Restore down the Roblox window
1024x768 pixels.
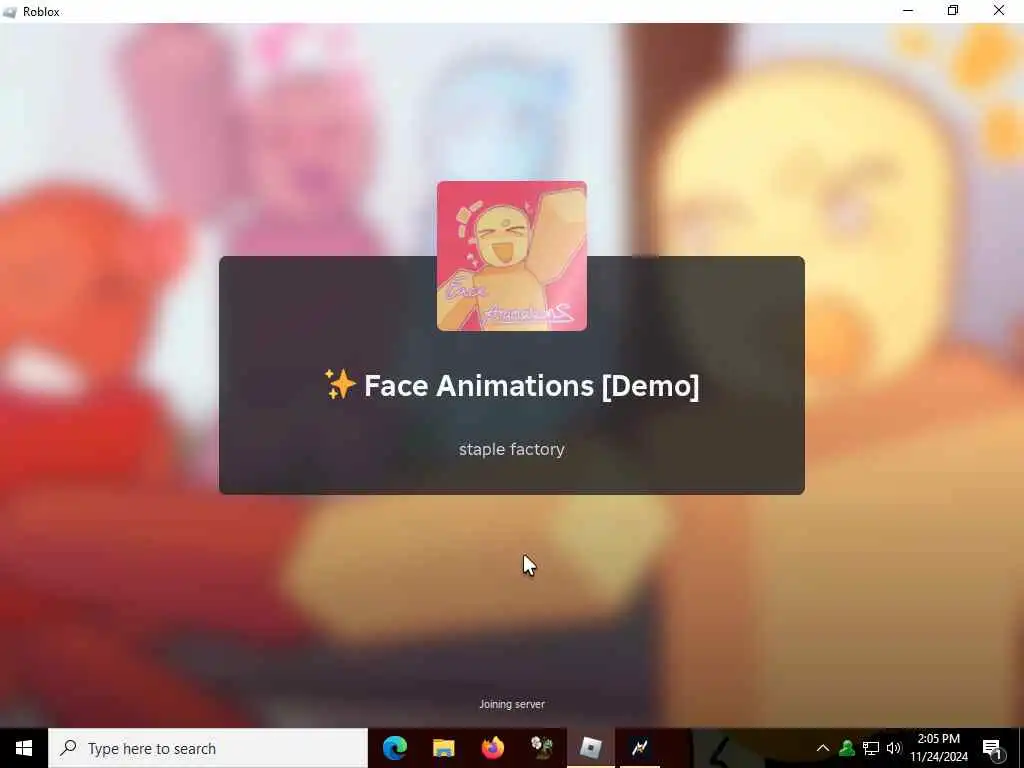(x=953, y=10)
